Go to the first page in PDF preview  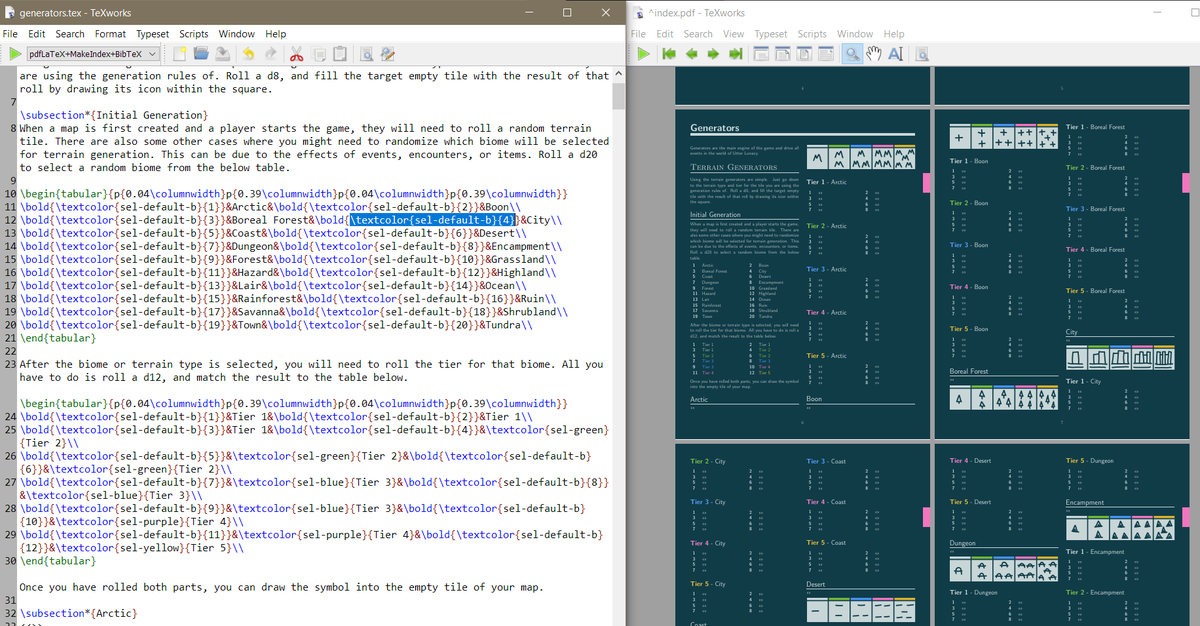click(x=669, y=53)
